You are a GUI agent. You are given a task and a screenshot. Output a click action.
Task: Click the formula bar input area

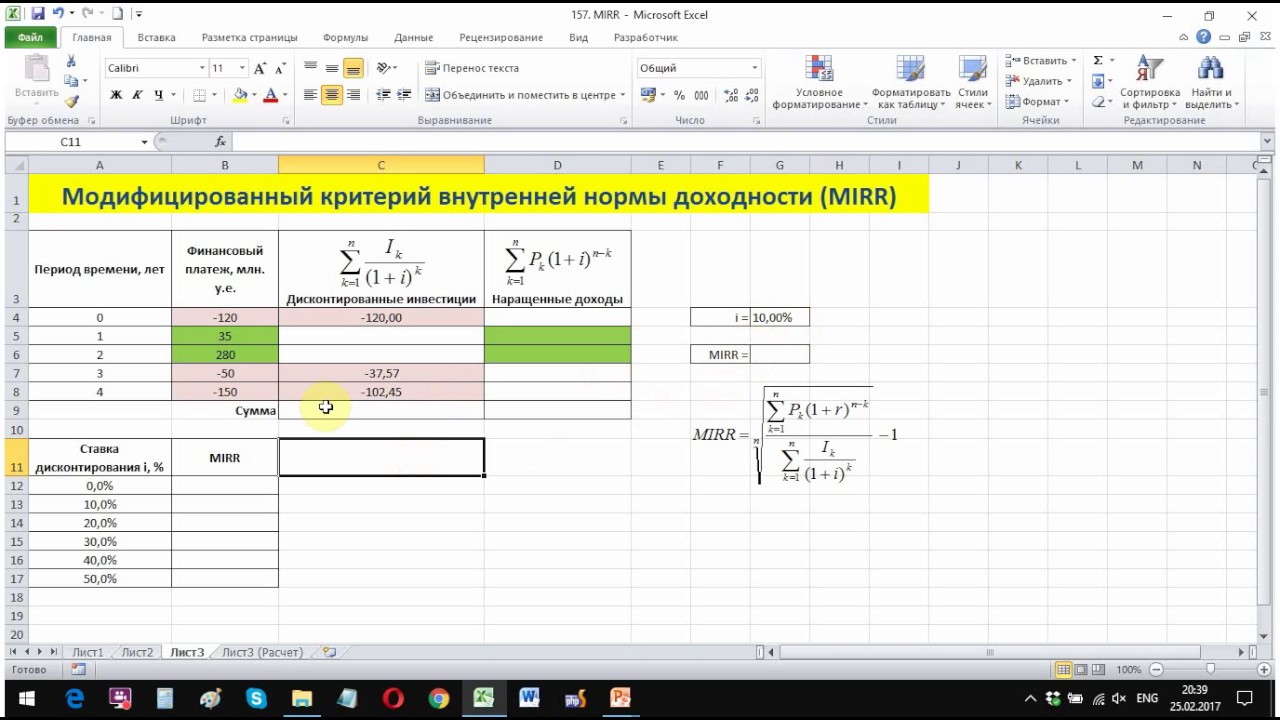[x=745, y=142]
